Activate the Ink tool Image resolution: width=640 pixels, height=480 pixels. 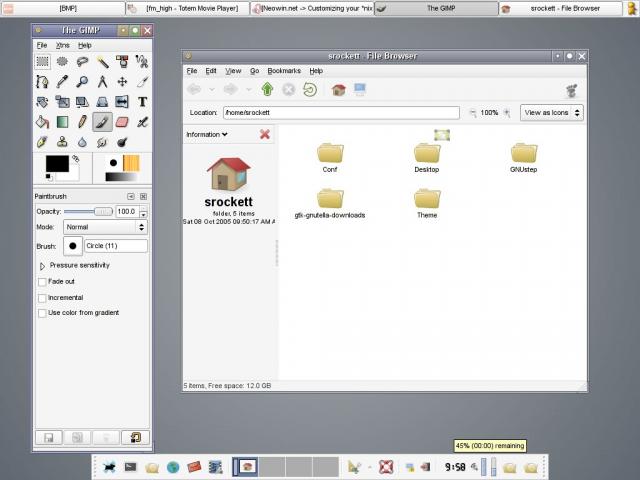(42, 142)
